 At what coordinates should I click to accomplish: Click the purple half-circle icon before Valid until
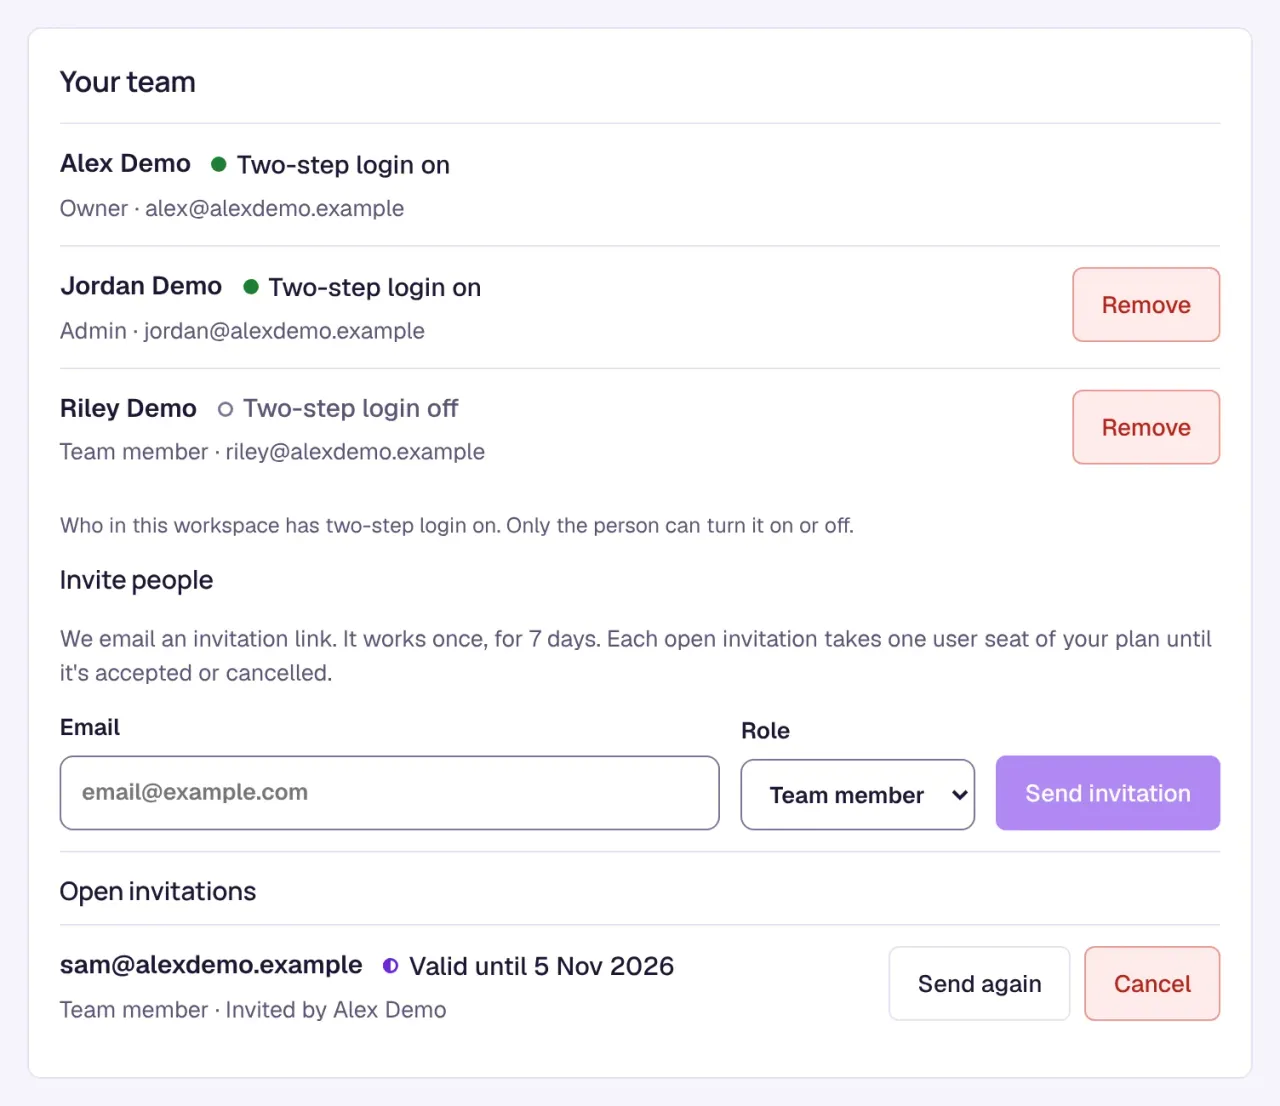pyautogui.click(x=390, y=966)
